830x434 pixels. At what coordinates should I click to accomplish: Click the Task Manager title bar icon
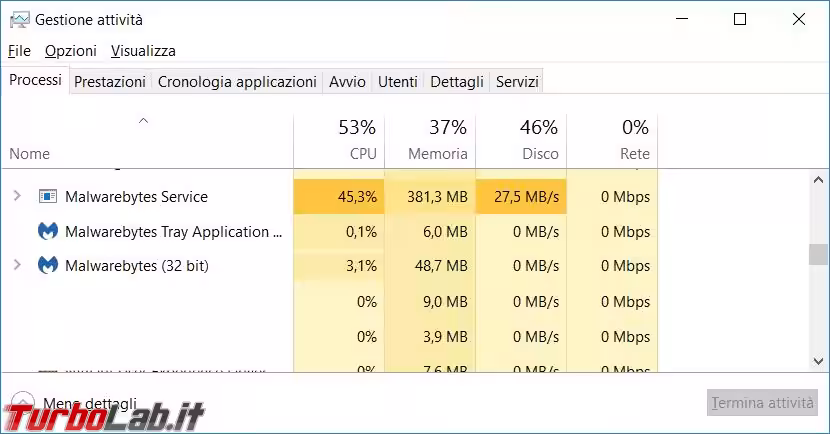point(18,19)
